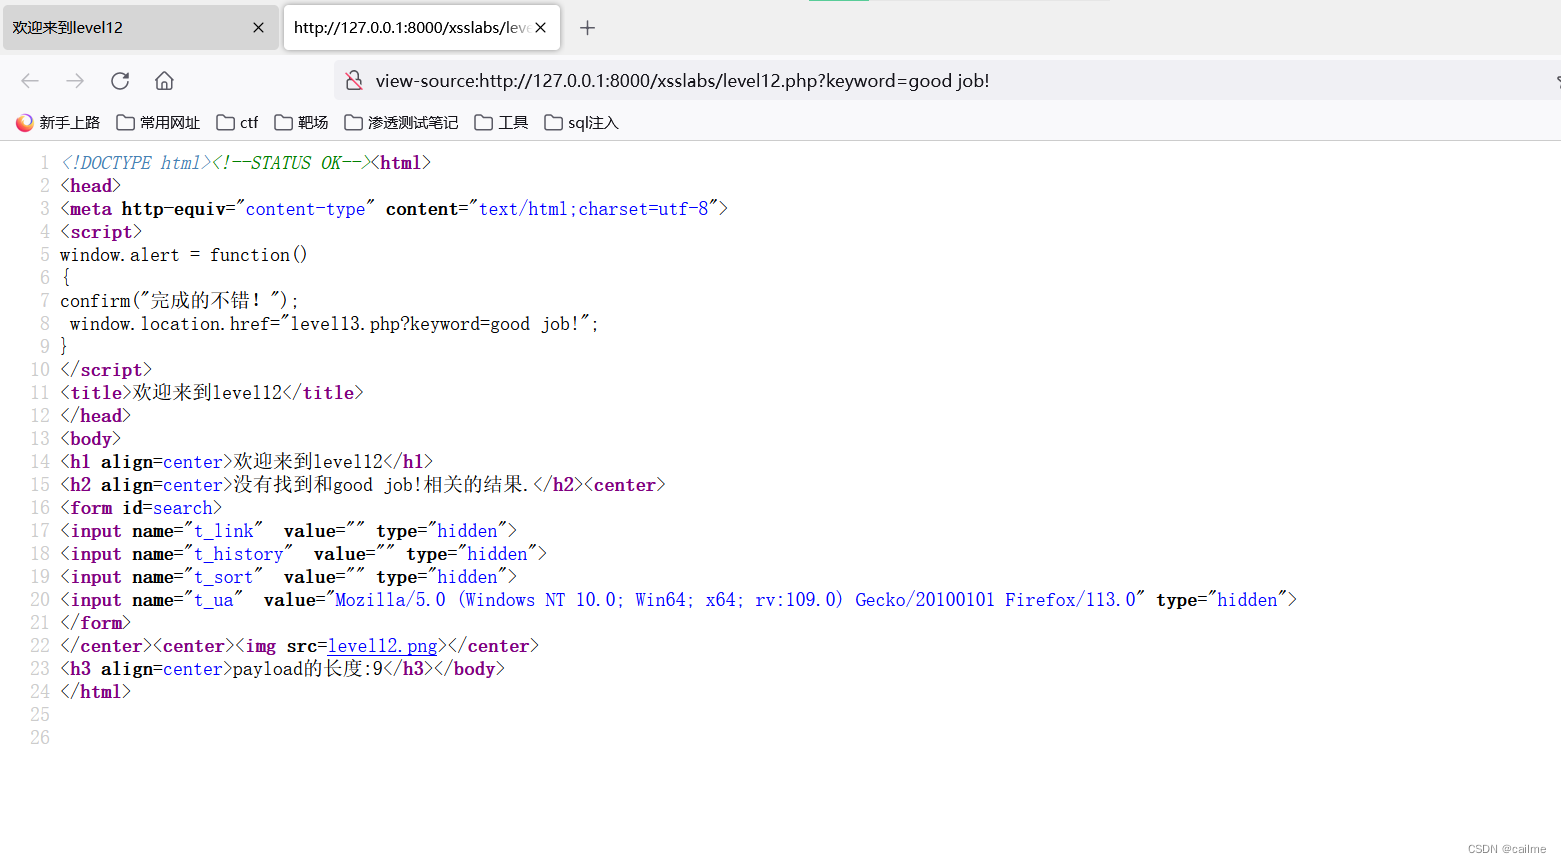
Task: Reload the current page
Action: point(120,81)
